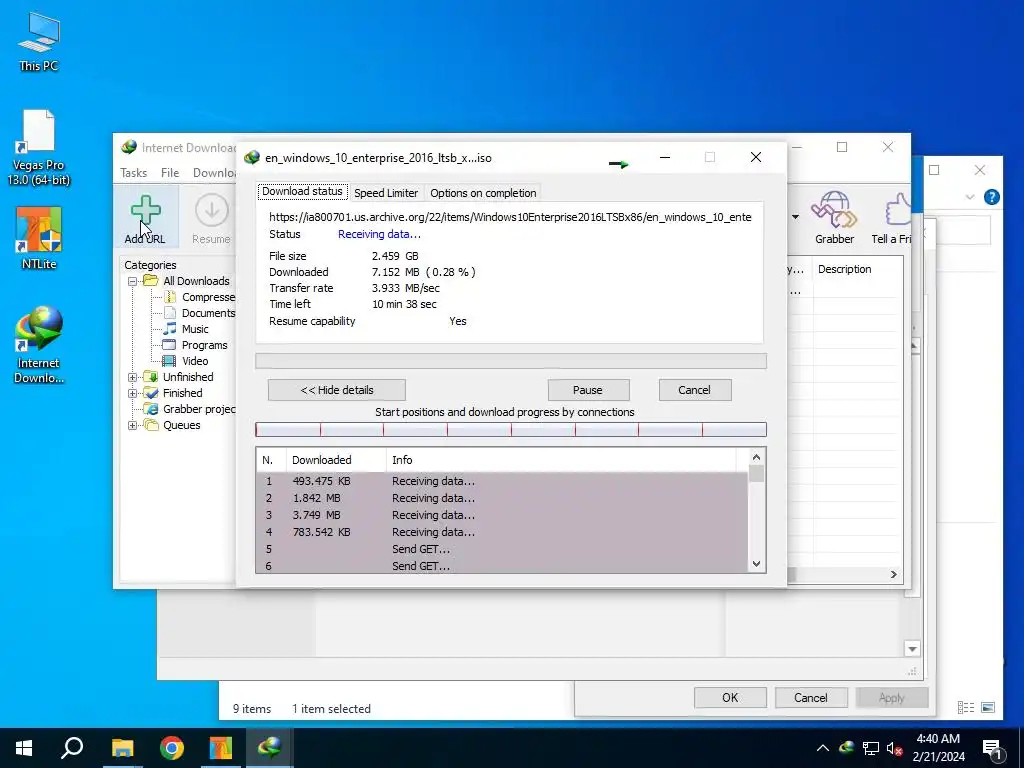Select connection 3 row with 3.749 MB
Image resolution: width=1024 pixels, height=768 pixels.
click(x=502, y=515)
